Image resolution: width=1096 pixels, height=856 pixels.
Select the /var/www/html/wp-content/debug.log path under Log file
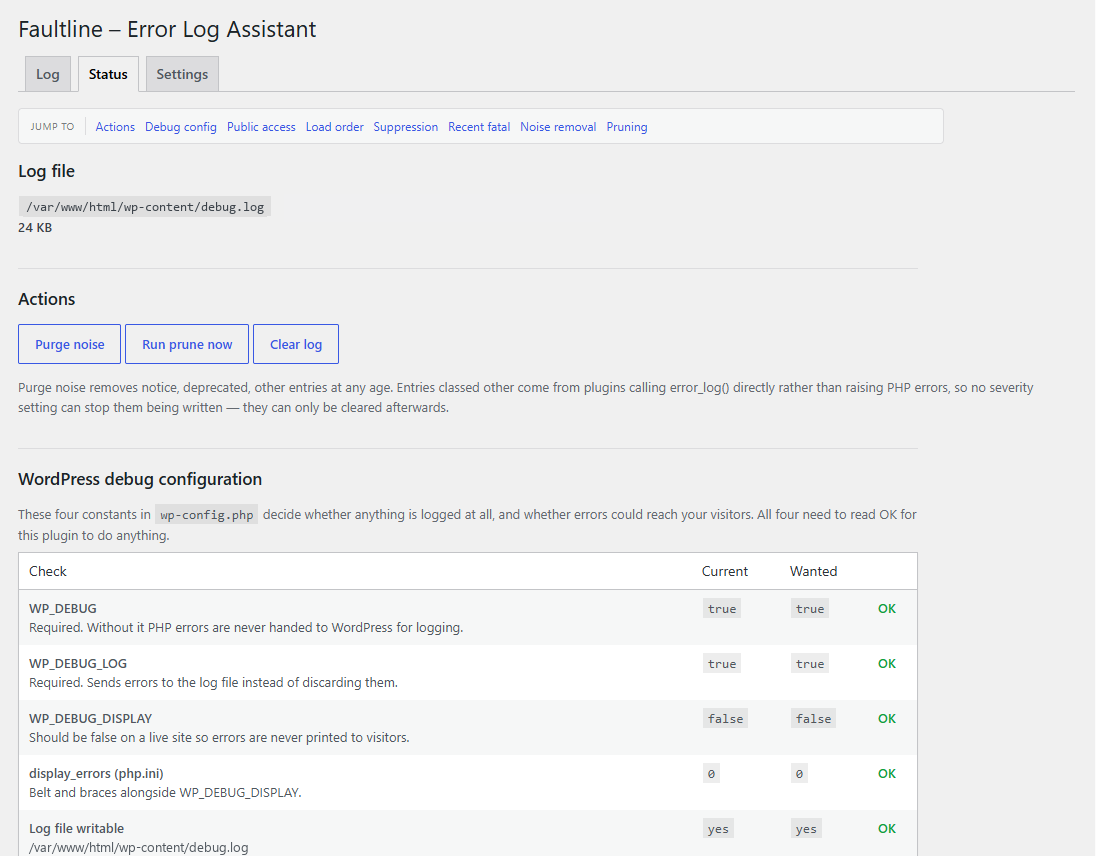coord(145,207)
